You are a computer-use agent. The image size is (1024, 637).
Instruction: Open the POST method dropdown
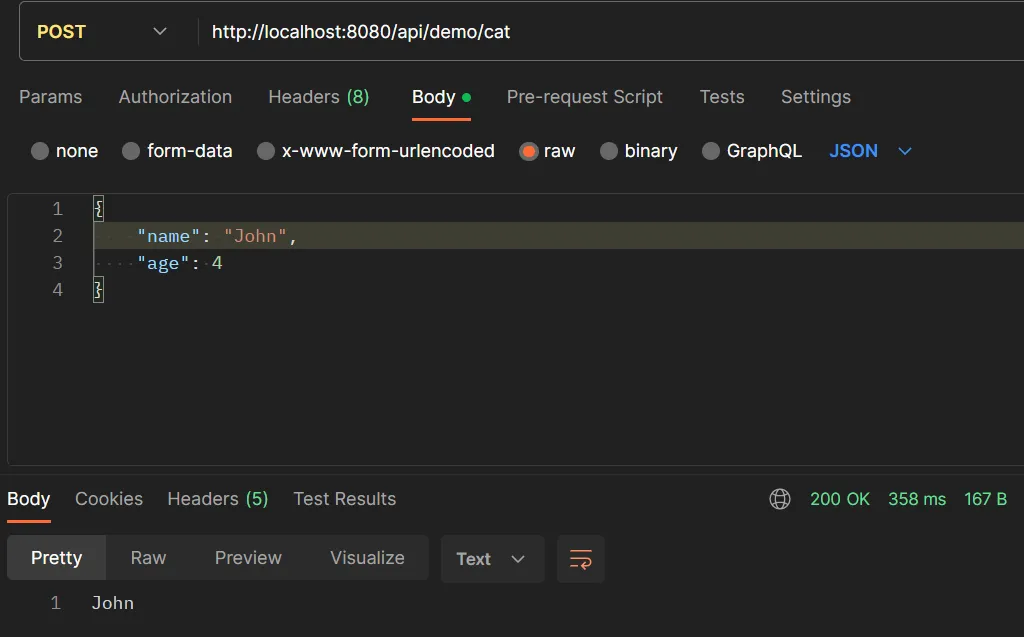pos(102,32)
